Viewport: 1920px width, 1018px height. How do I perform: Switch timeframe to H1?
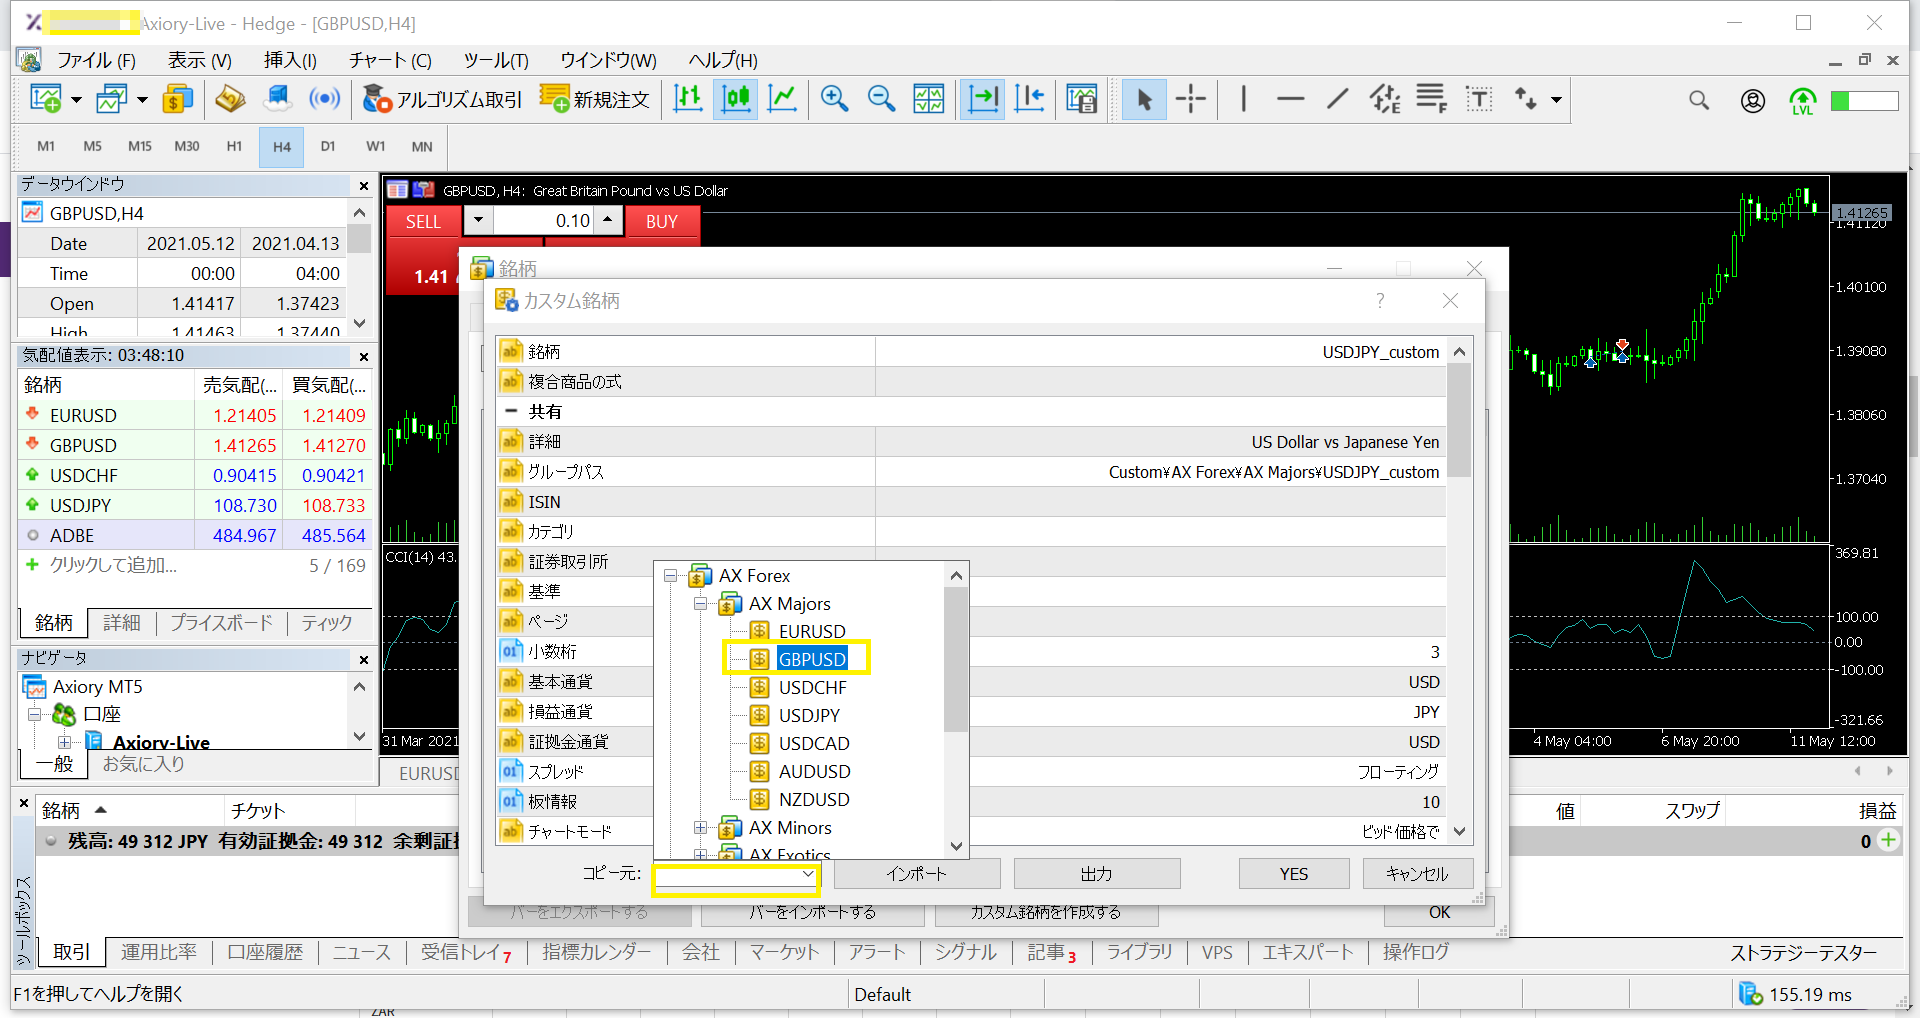(234, 146)
